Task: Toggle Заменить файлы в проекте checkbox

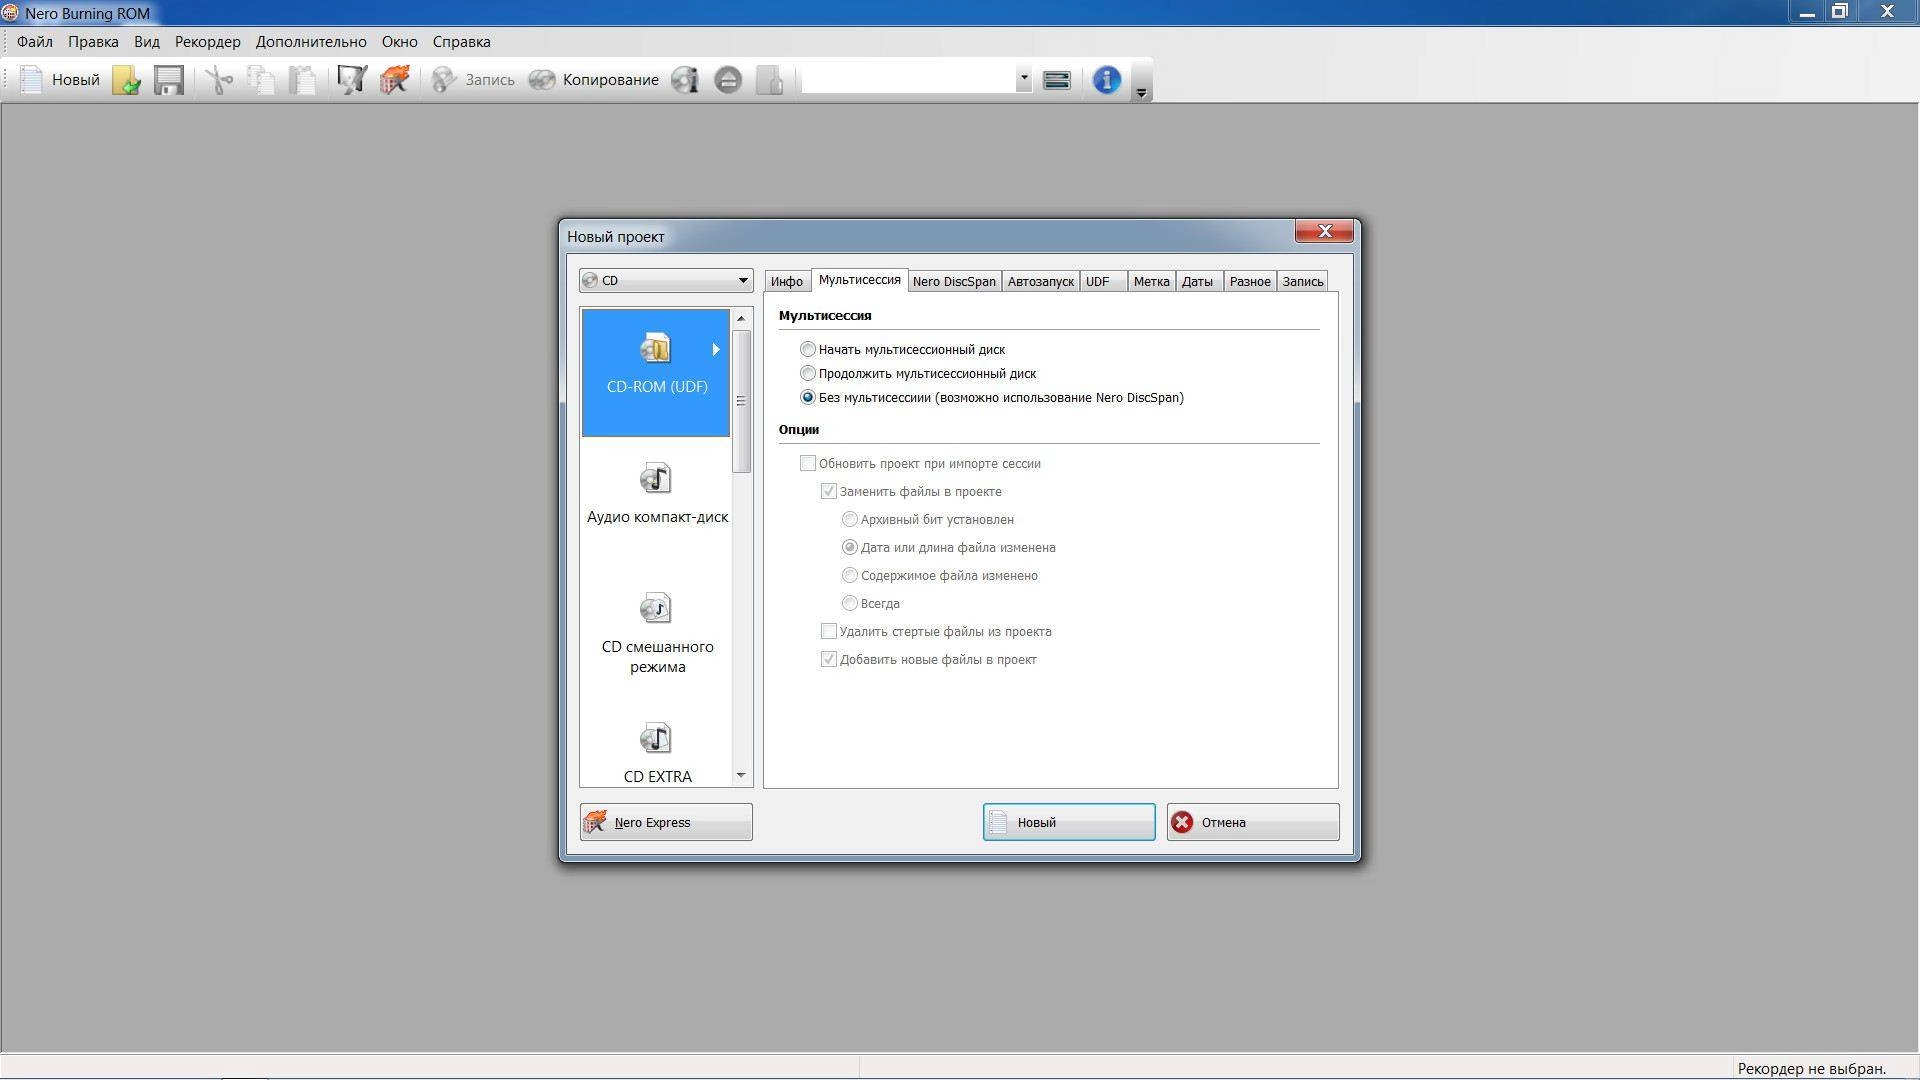Action: [x=911, y=491]
